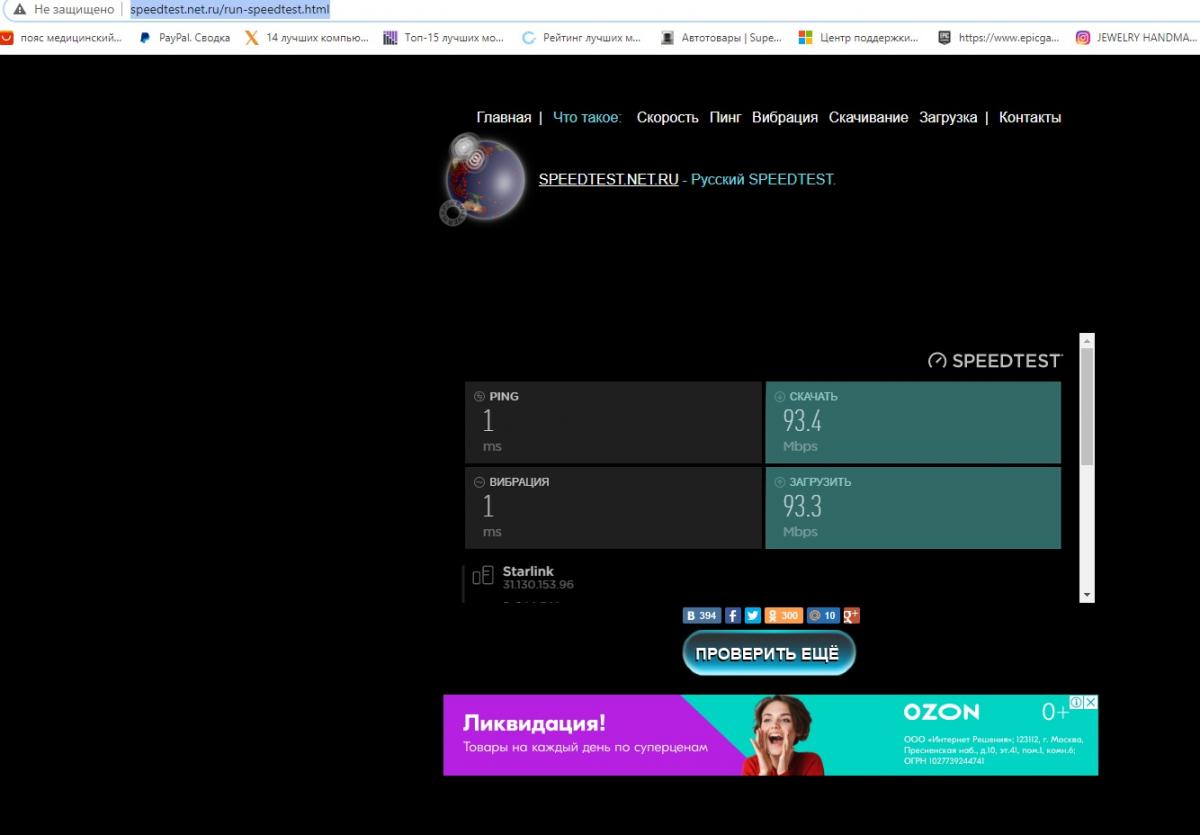Viewport: 1200px width, 835px height.
Task: Click the IP address 31.130.153.96
Action: [x=538, y=584]
